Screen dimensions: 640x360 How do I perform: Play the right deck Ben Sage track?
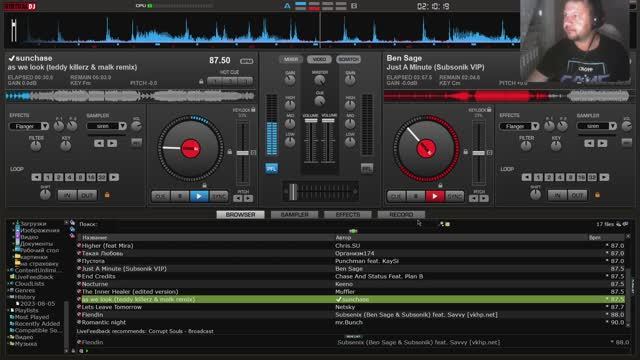click(435, 197)
